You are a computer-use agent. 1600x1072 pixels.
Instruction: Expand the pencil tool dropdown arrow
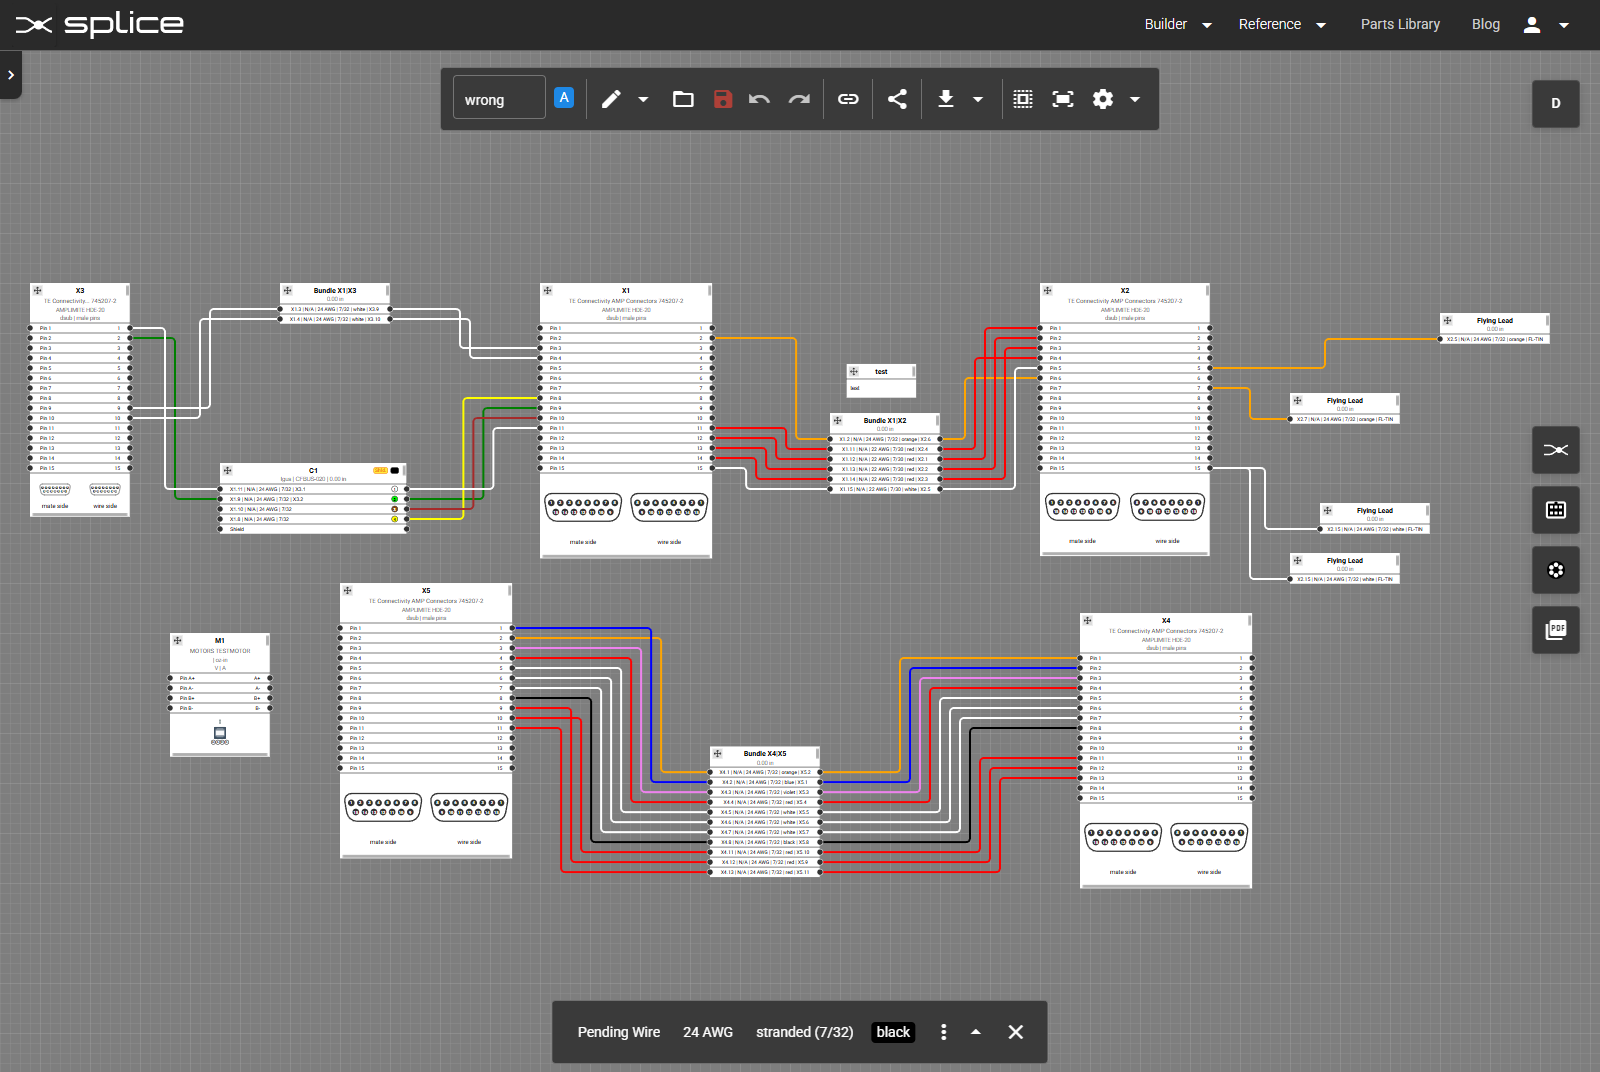coord(643,99)
